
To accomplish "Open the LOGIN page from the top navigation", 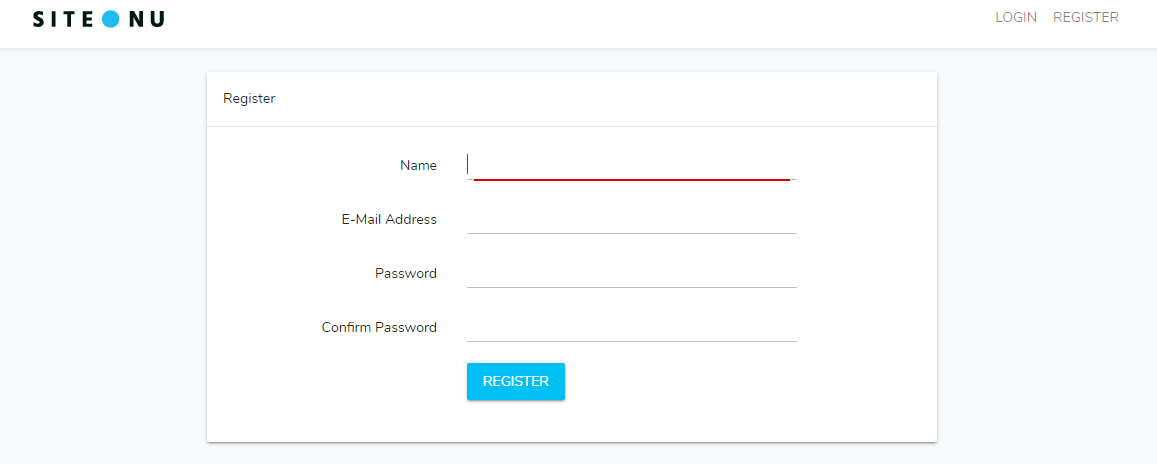I will 1016,17.
